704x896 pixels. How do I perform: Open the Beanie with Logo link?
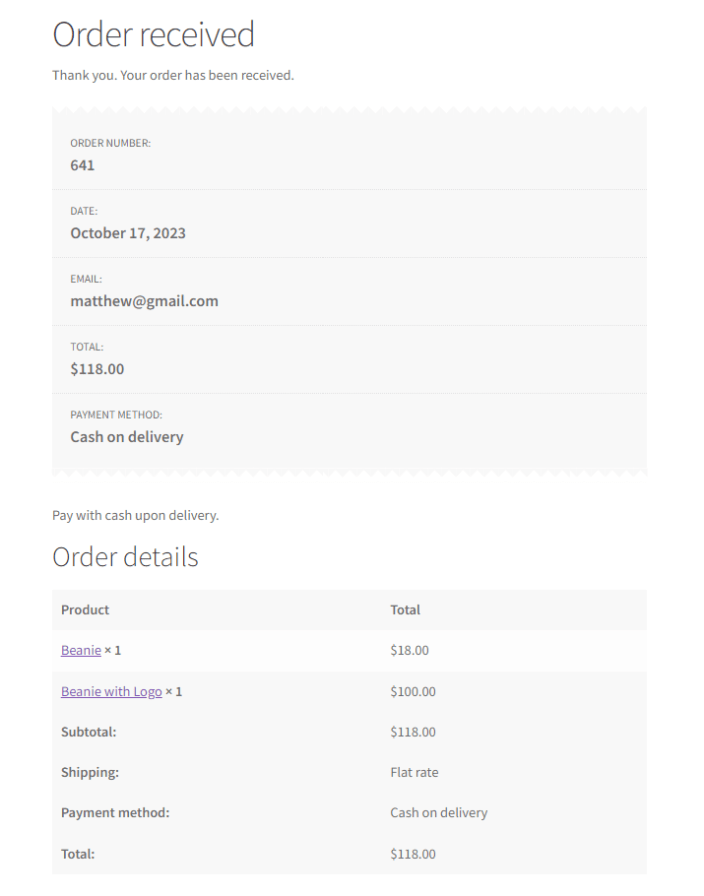click(x=111, y=691)
